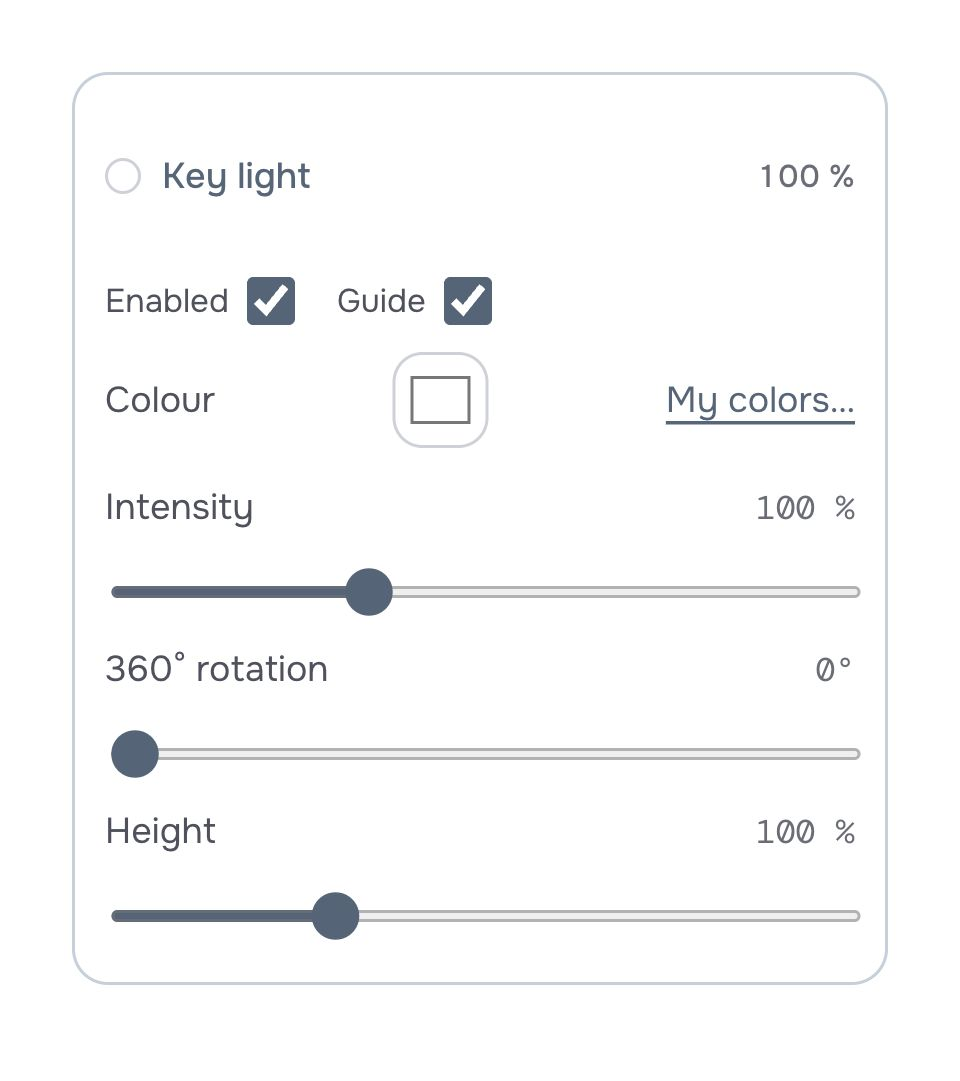Uncheck the Enabled checkbox
960x1081 pixels.
tap(271, 301)
